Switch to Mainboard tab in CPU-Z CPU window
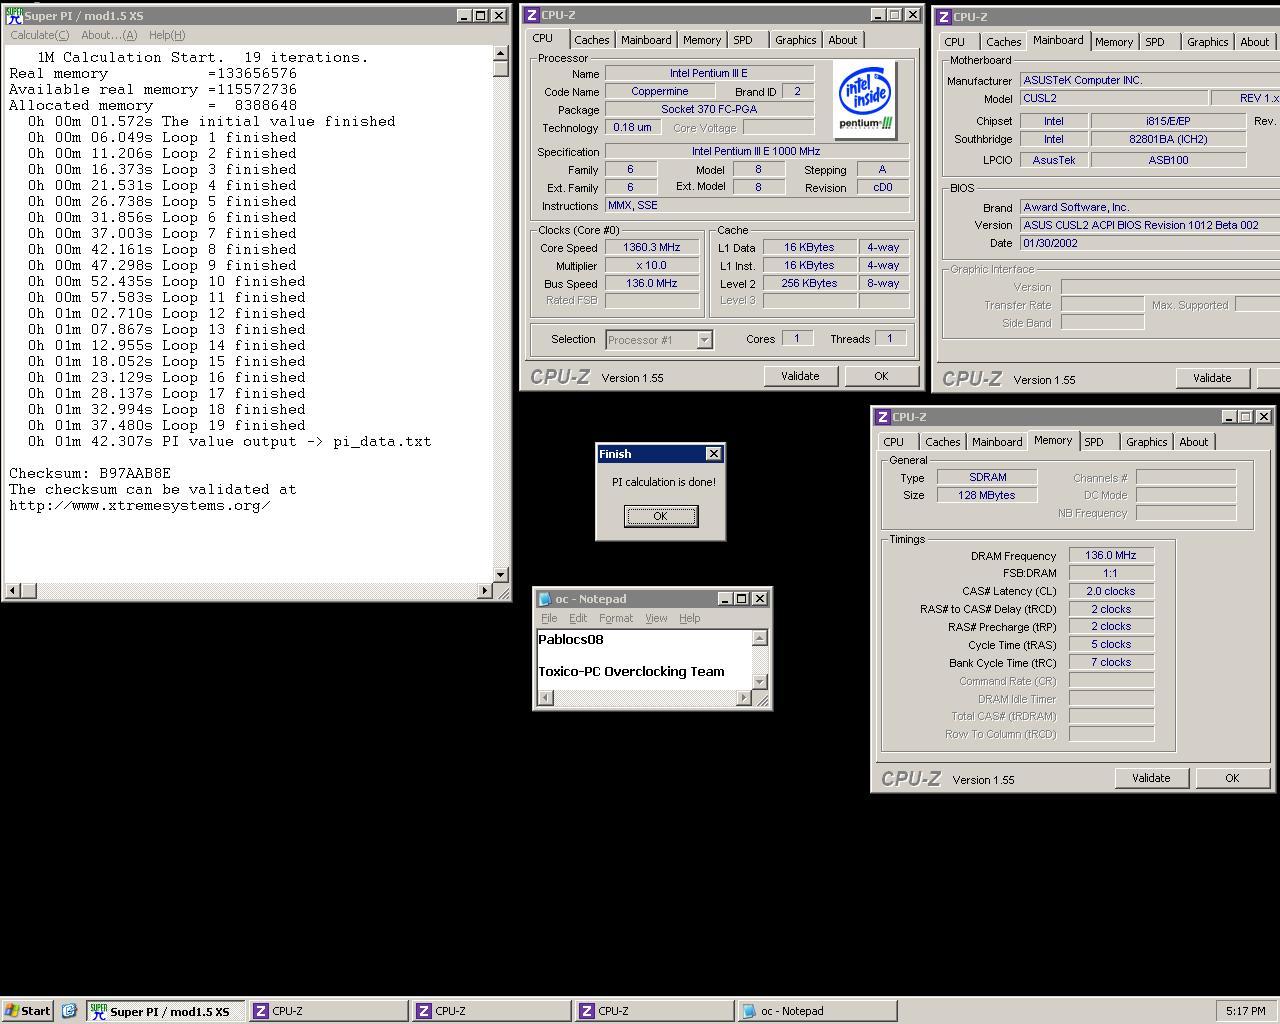The width and height of the screenshot is (1280, 1024). click(646, 40)
